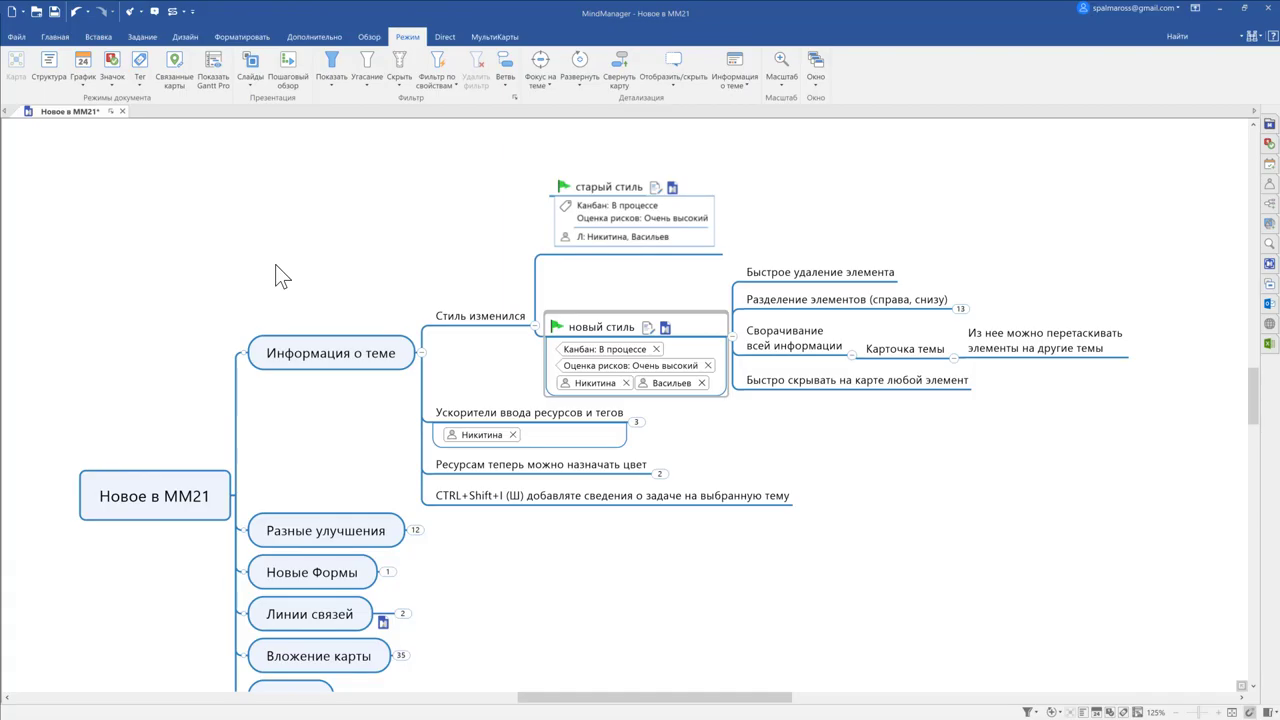Remove Васильев resource from card
1280x720 pixels.
click(702, 383)
